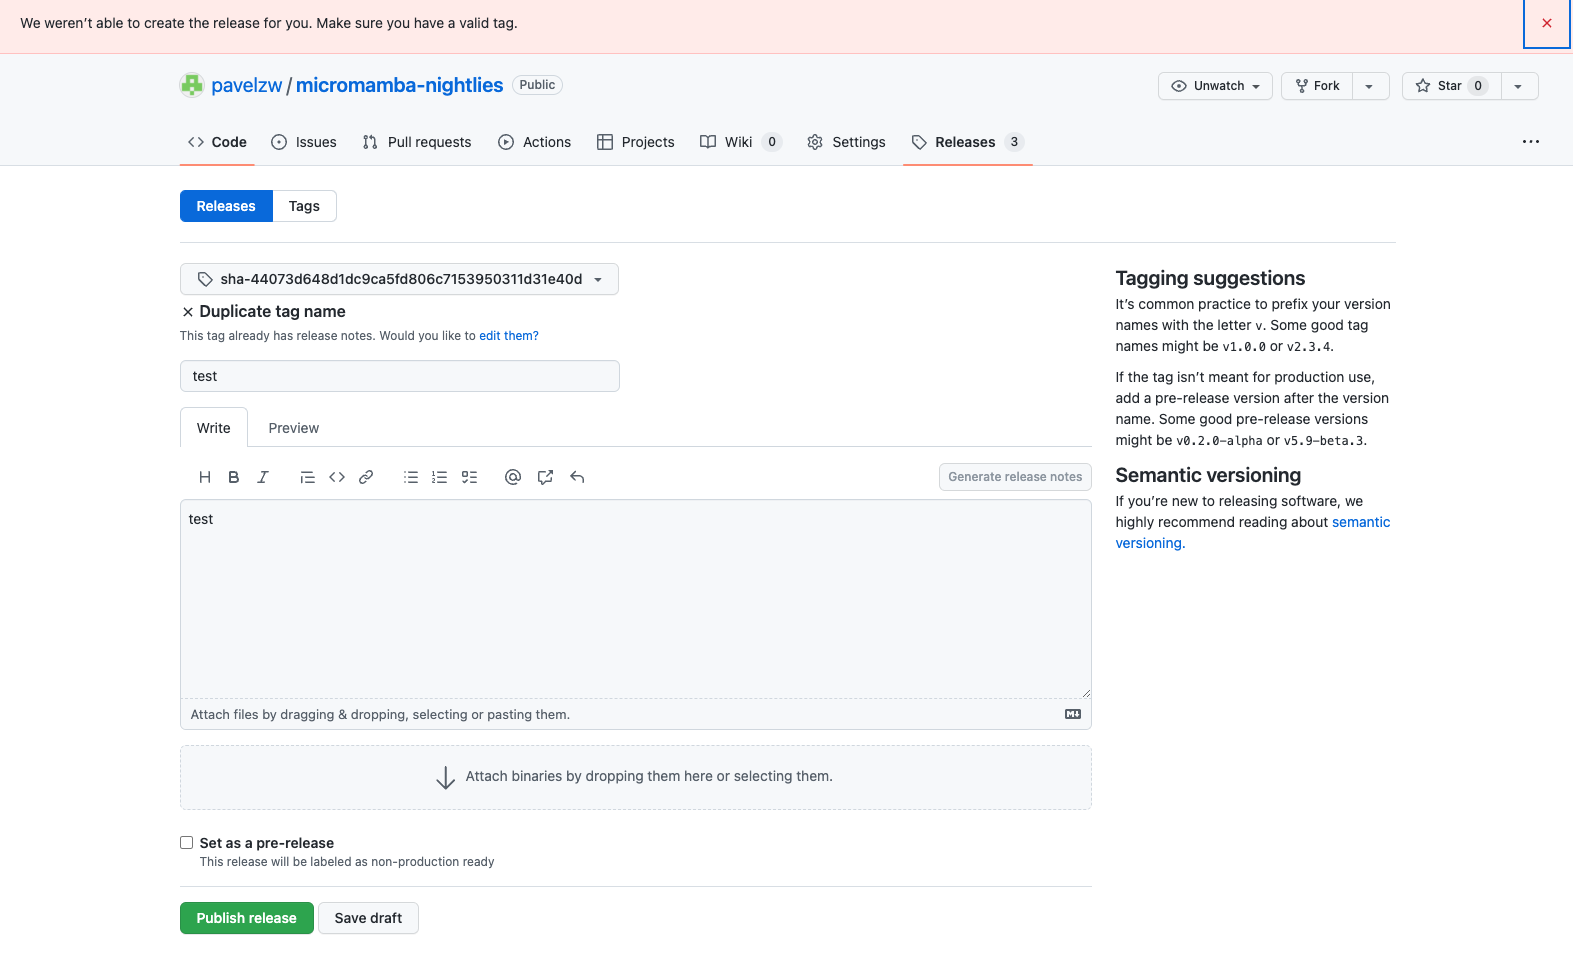Click Generate release notes
The width and height of the screenshot is (1573, 964).
click(x=1015, y=477)
